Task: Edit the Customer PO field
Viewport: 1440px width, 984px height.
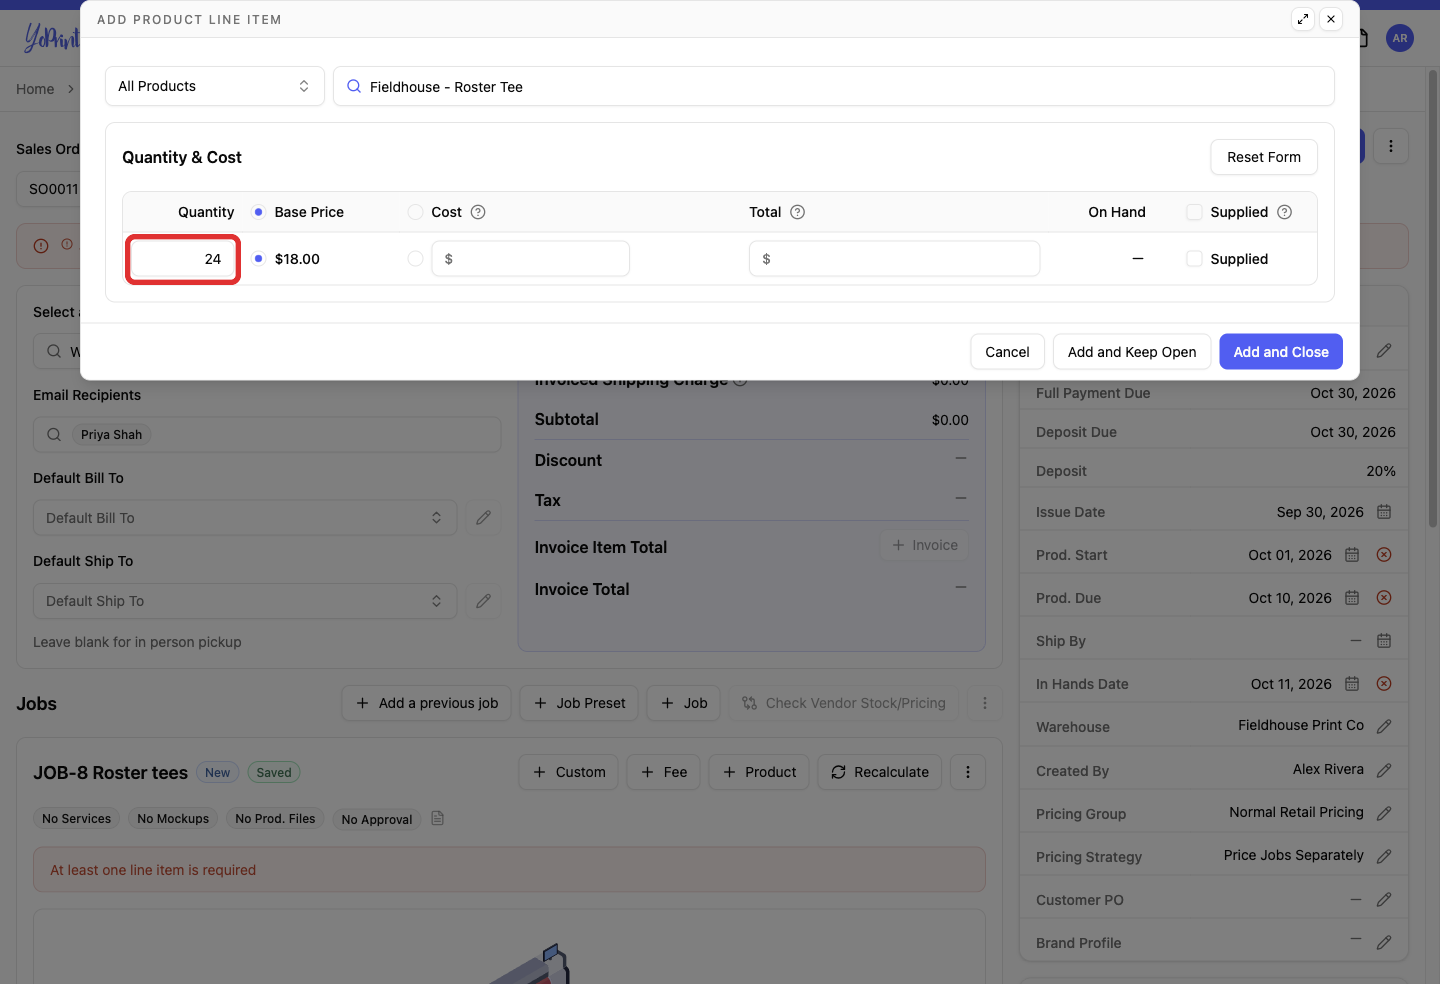Action: click(1384, 899)
